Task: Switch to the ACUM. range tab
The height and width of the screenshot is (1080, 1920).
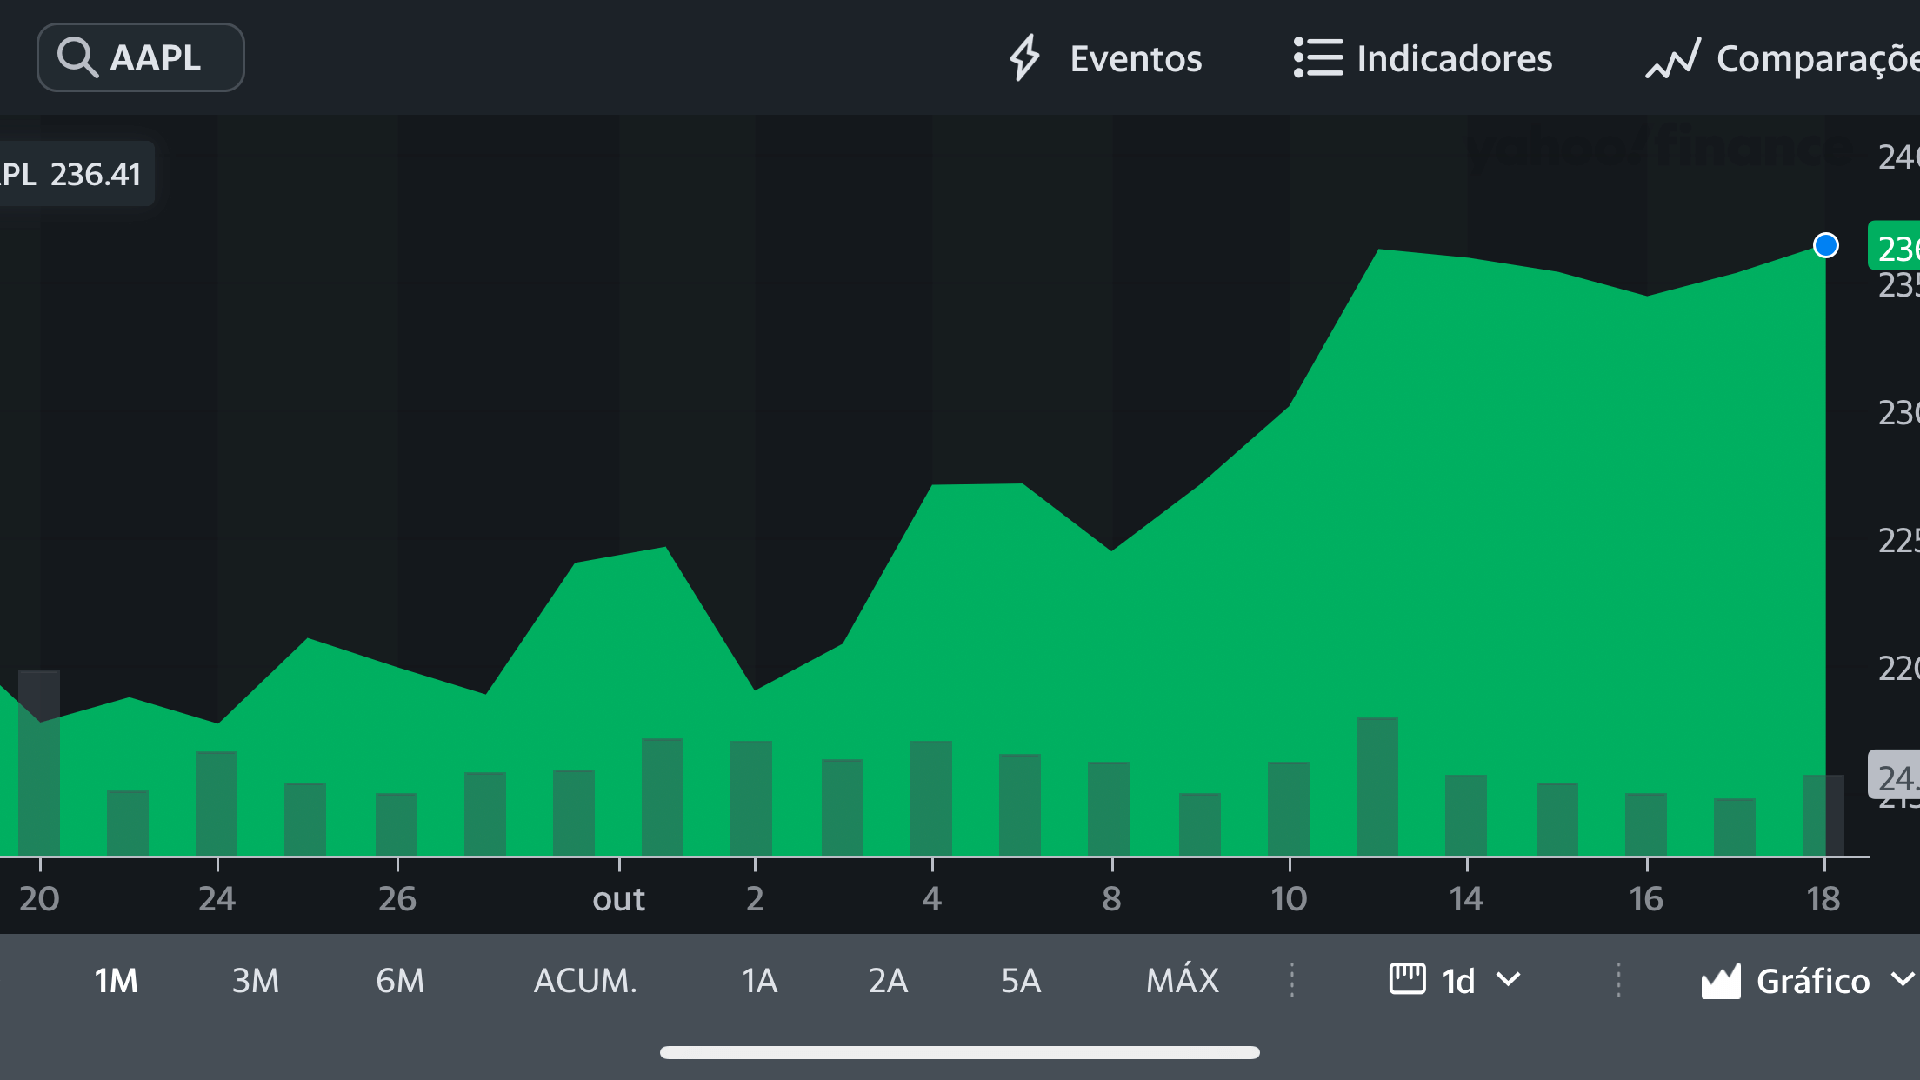Action: [x=585, y=981]
